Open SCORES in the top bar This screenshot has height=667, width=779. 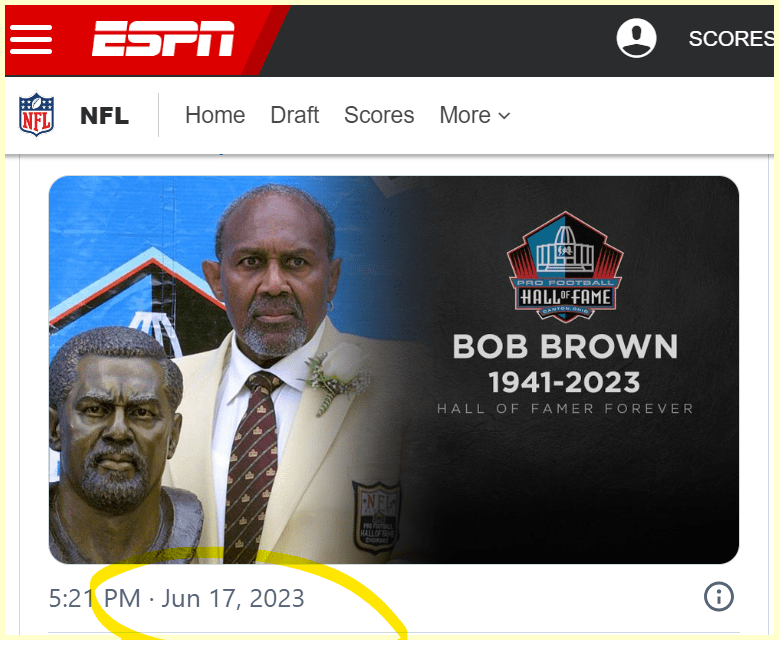pos(731,39)
